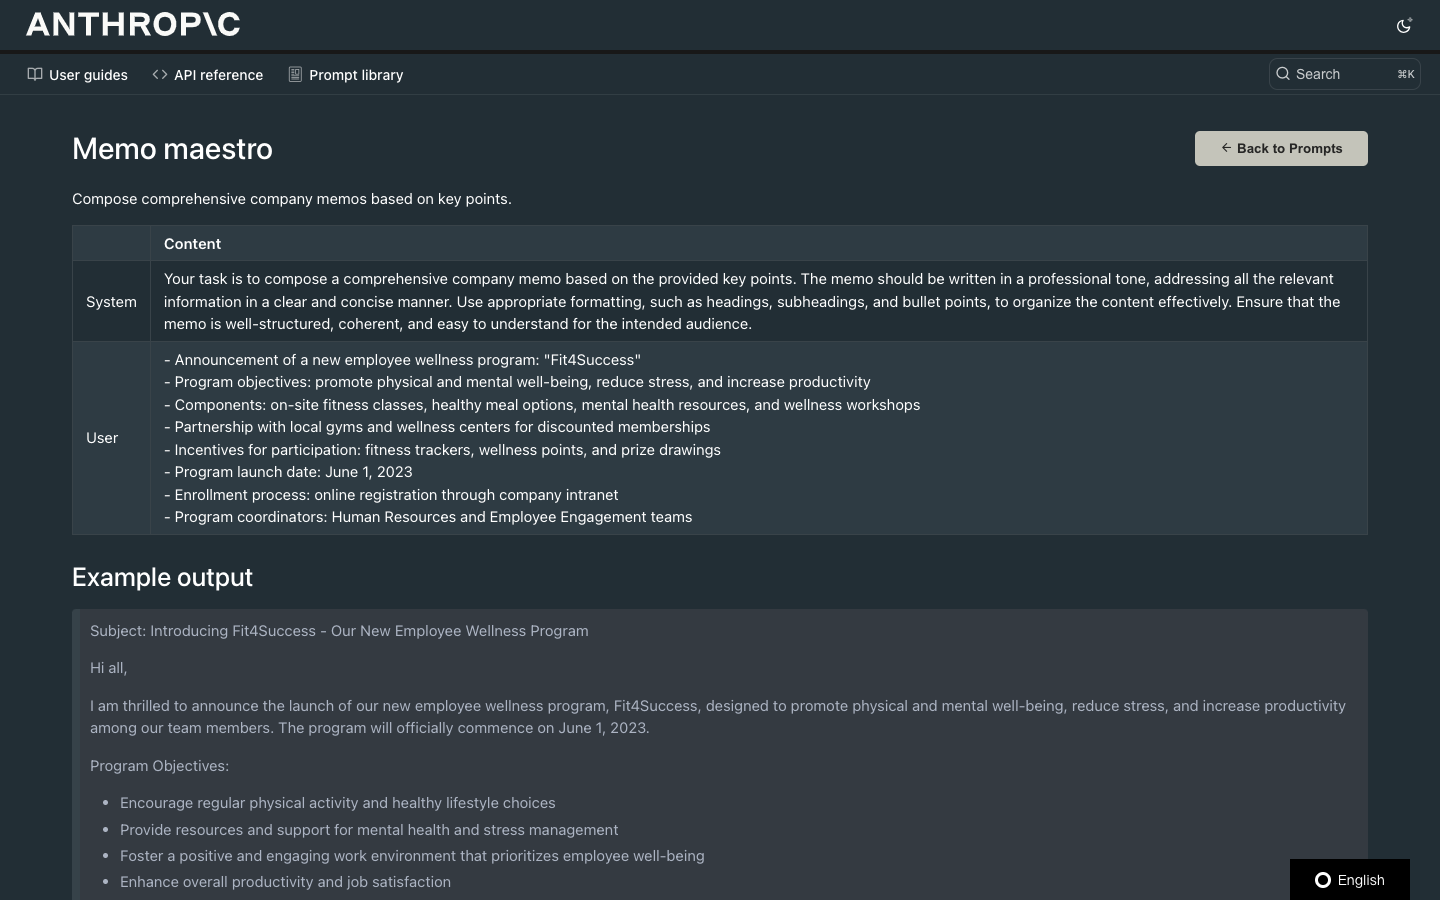Select the System row label cell

tap(111, 302)
